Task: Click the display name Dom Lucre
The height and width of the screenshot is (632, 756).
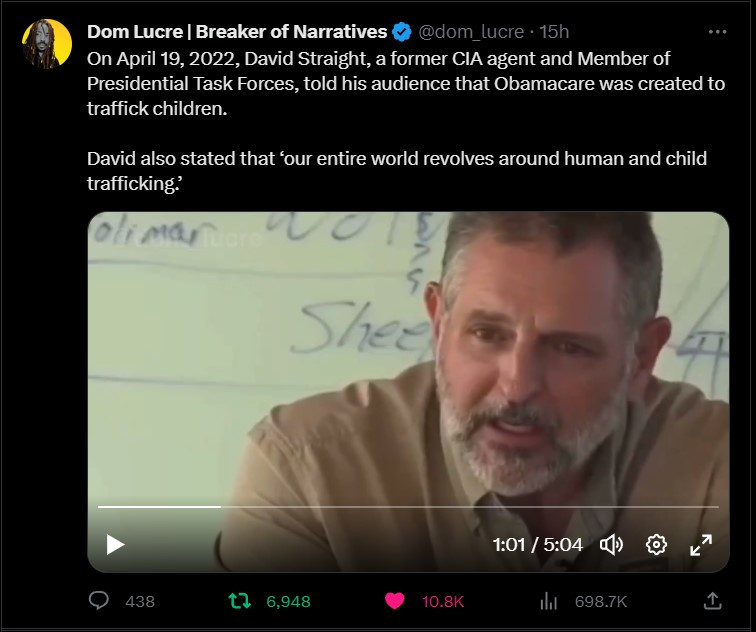Action: [237, 32]
